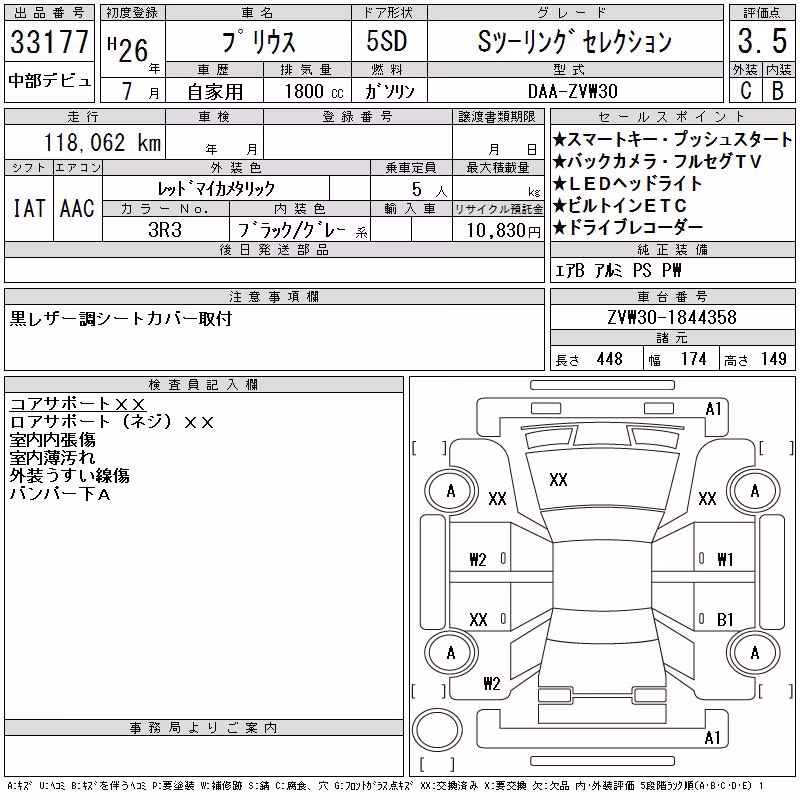Select exterior color レッドマイカメタリック

[216, 189]
